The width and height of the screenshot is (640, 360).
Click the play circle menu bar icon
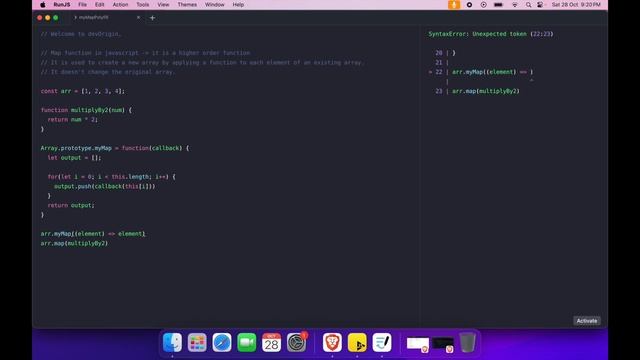[x=483, y=5]
